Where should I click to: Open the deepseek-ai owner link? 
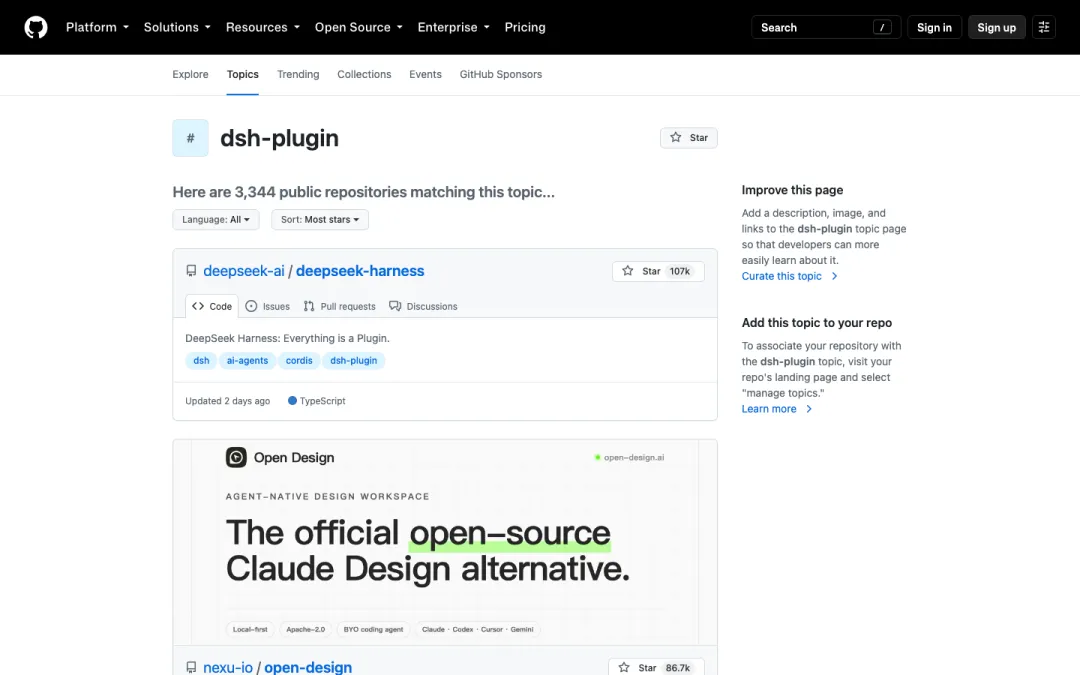click(244, 271)
